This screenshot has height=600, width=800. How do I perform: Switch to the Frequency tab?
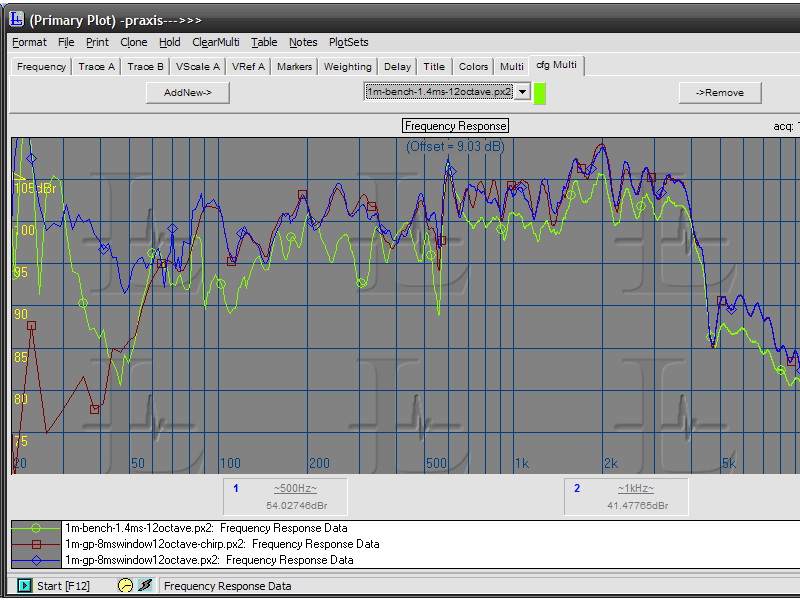click(41, 67)
